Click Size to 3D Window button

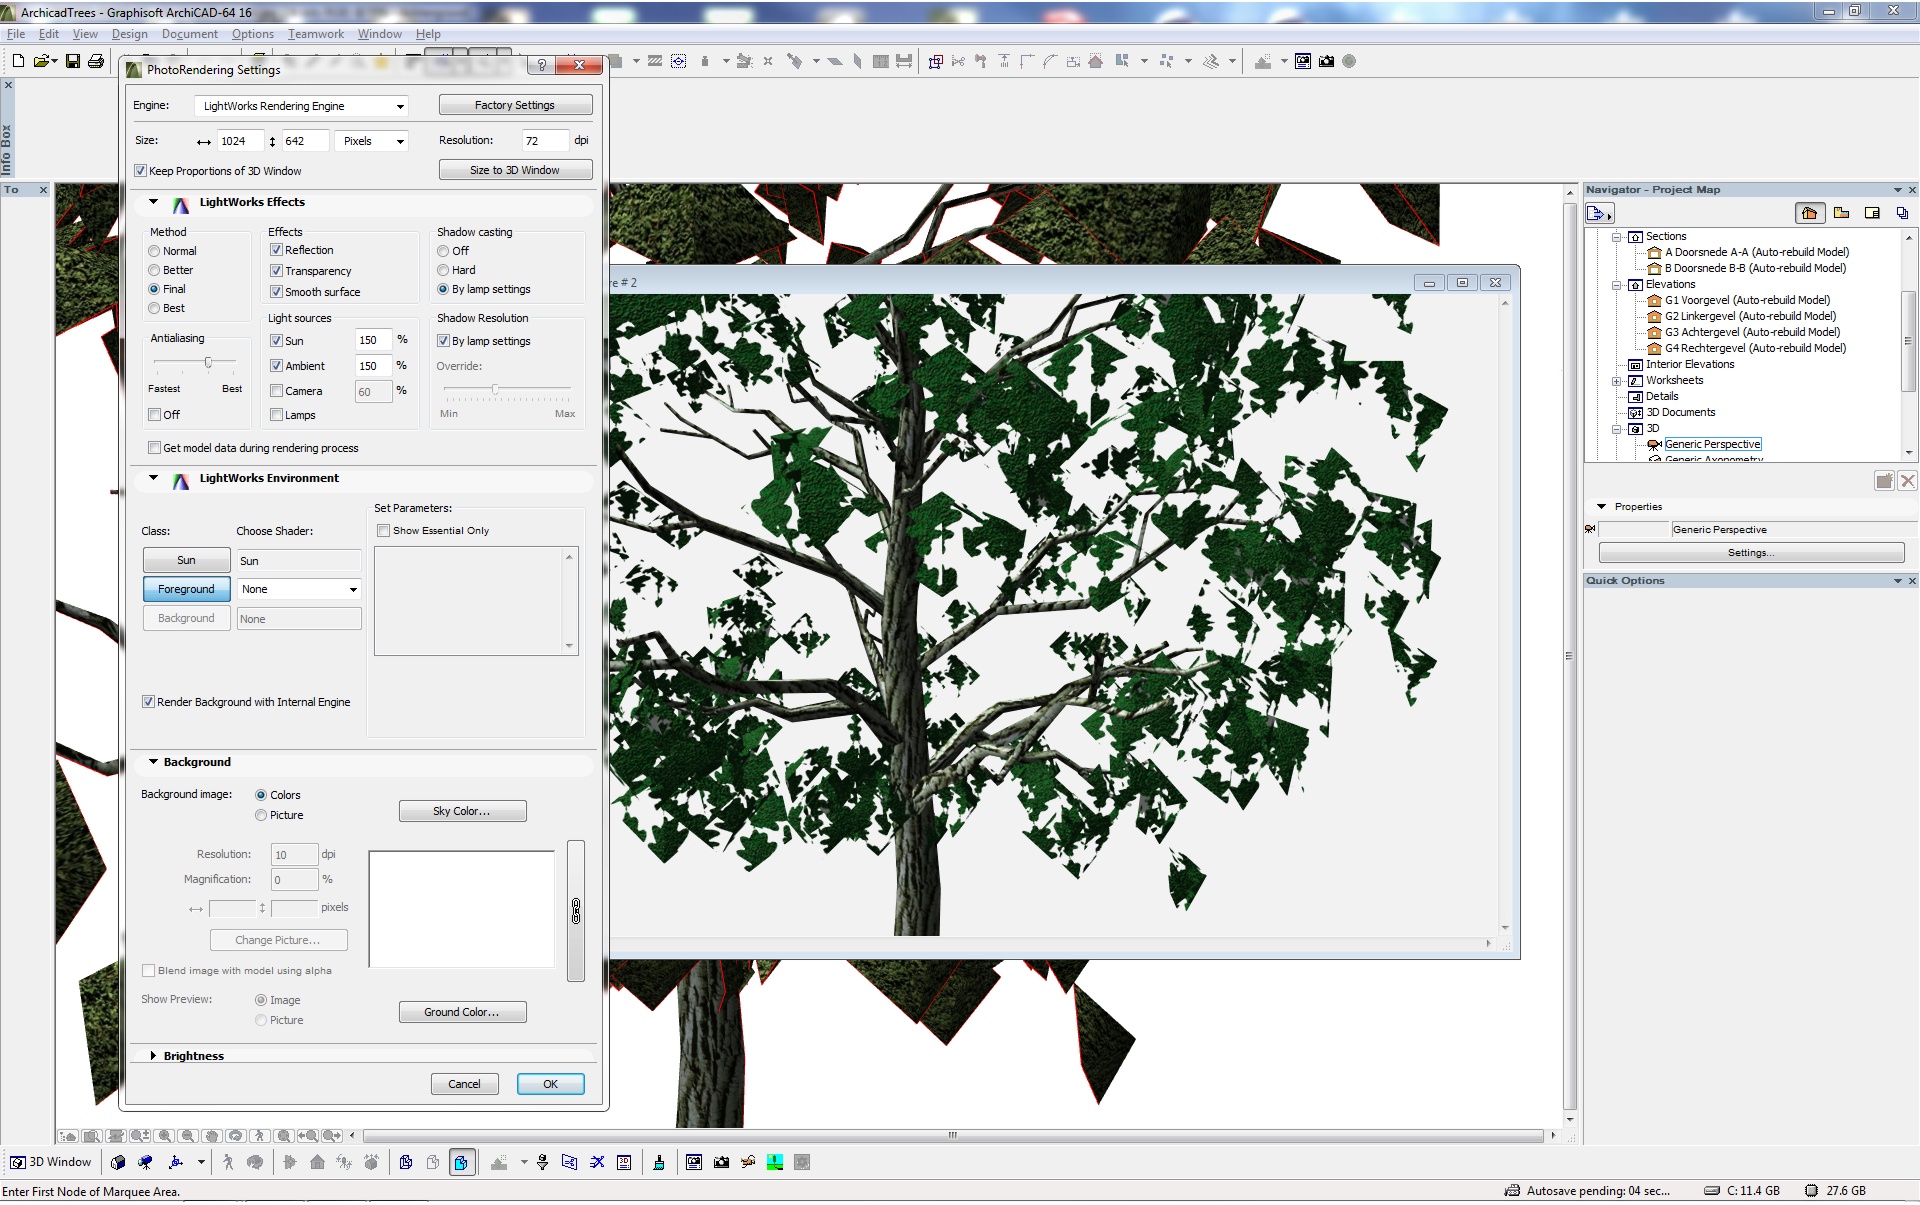tap(515, 170)
